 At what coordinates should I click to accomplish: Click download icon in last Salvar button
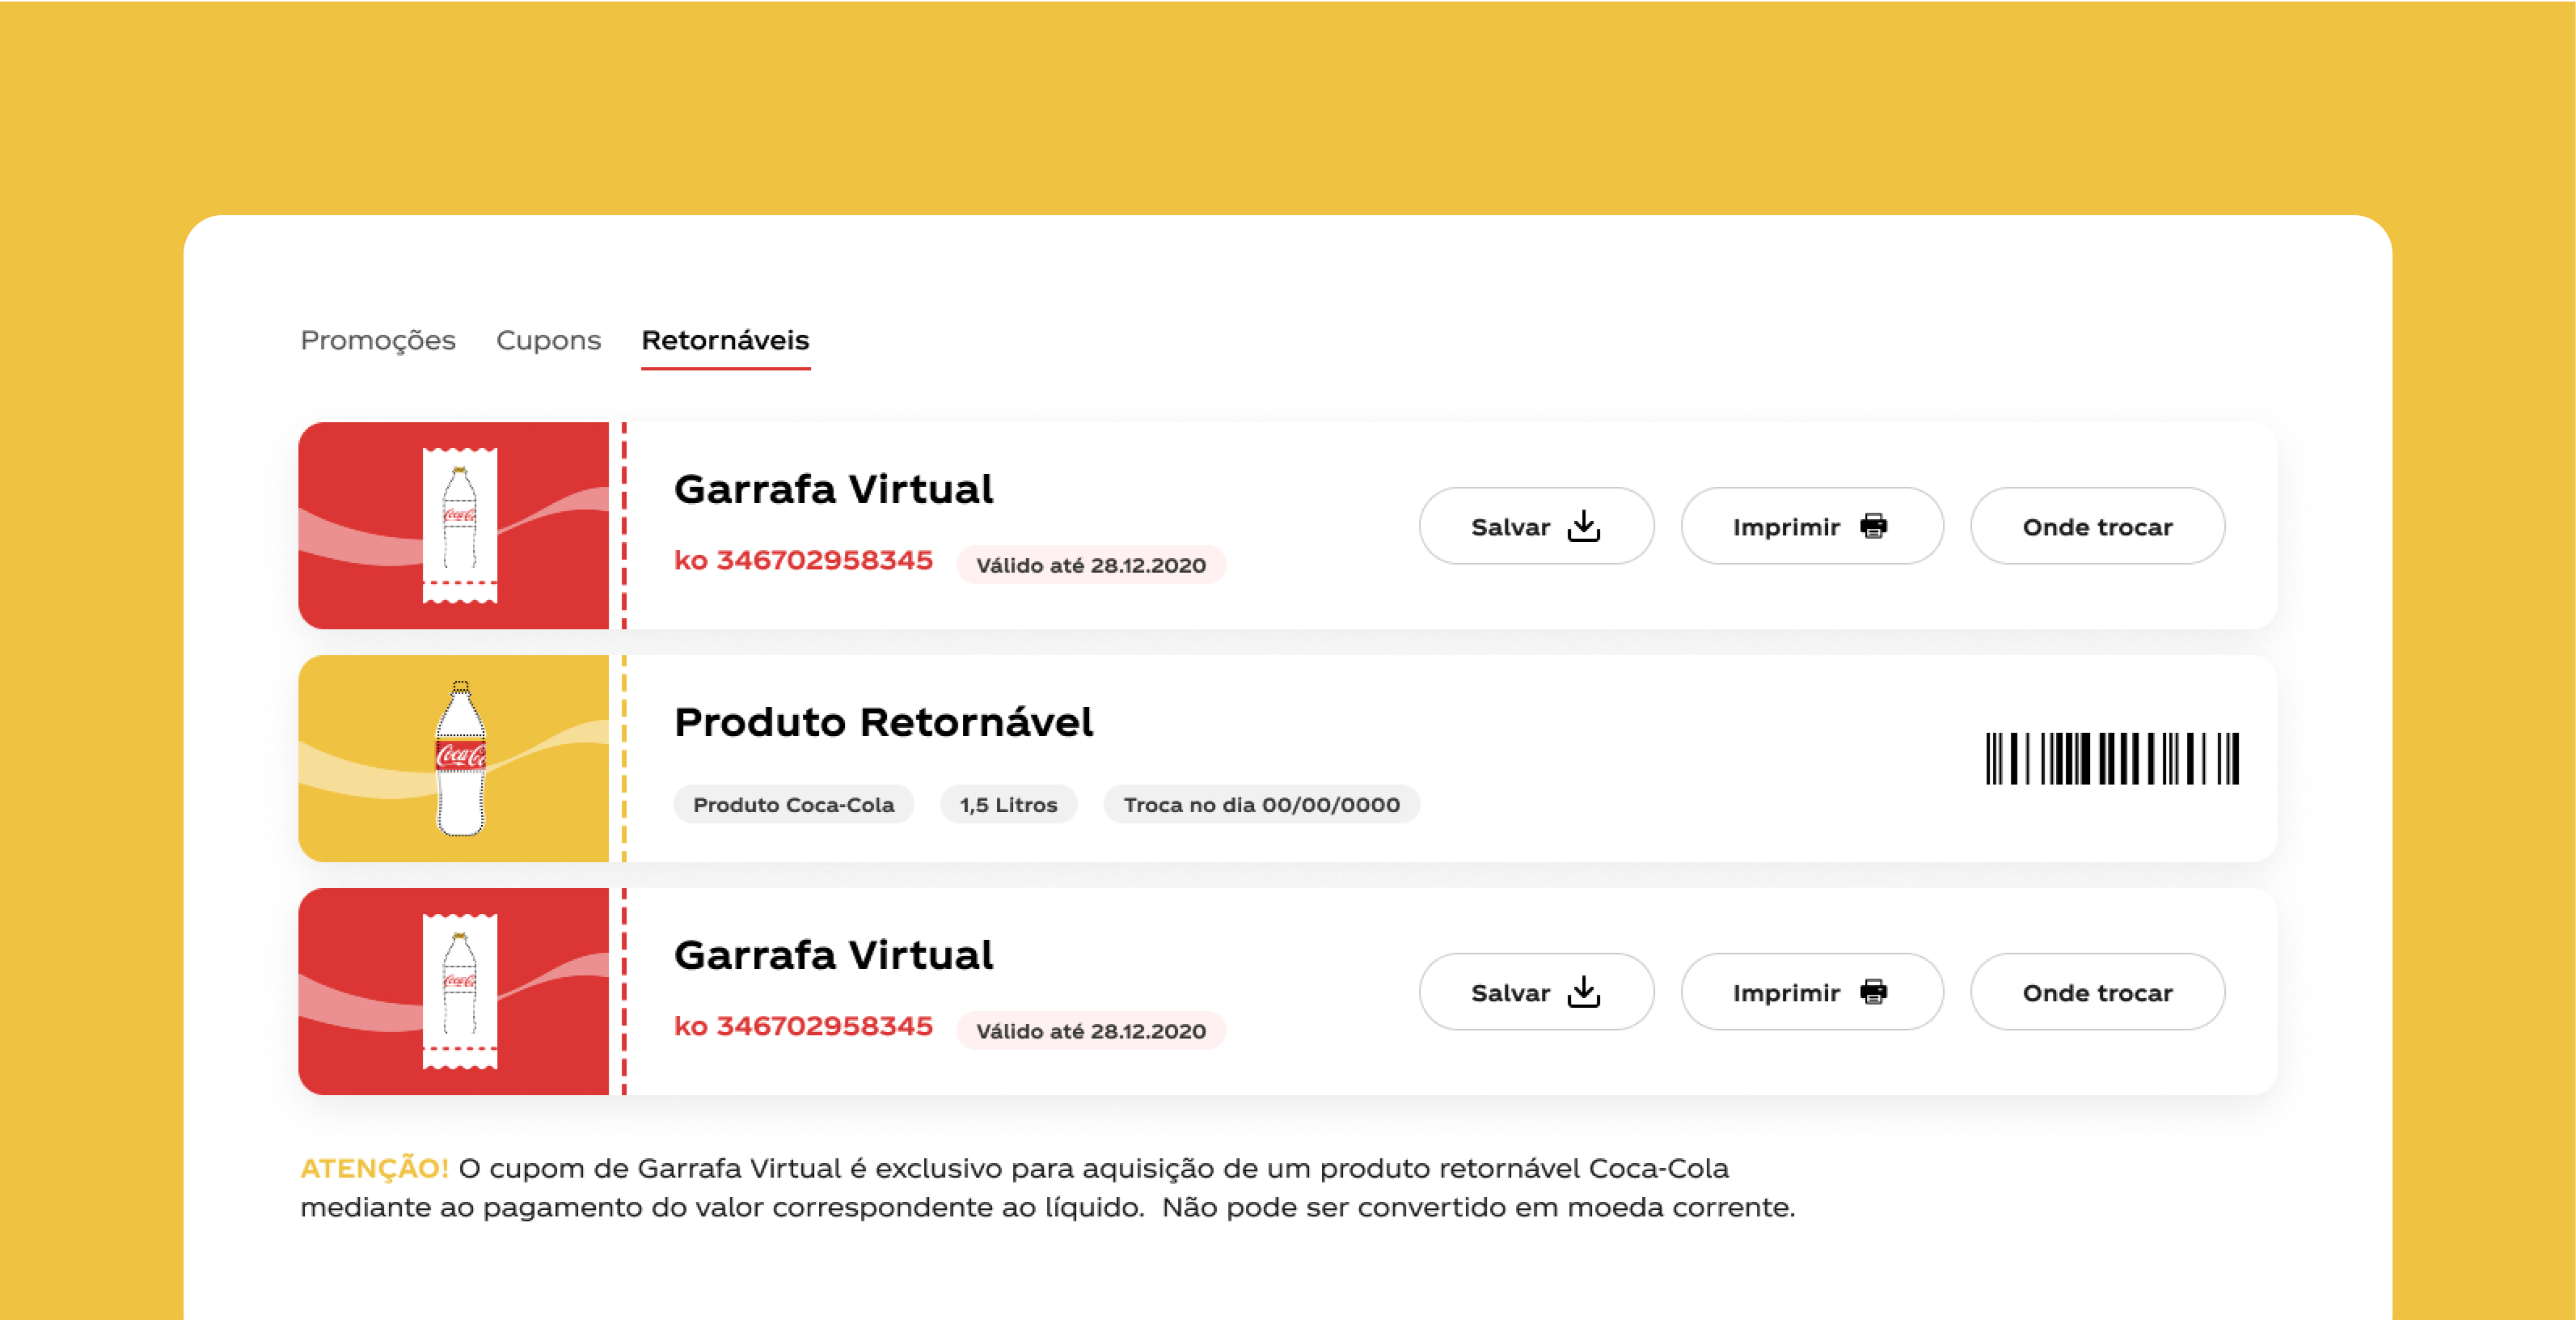pos(1584,992)
